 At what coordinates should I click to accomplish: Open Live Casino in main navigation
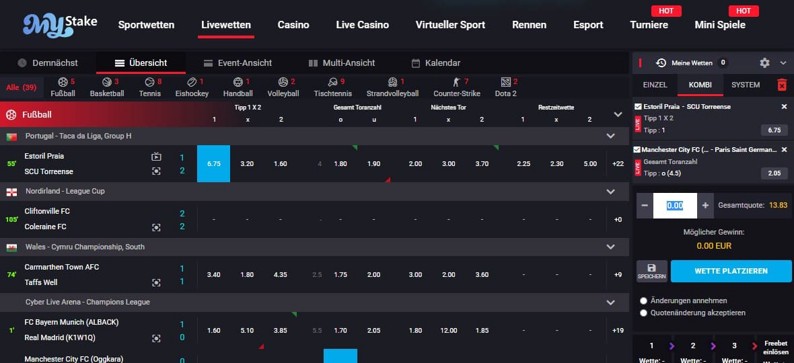[363, 25]
